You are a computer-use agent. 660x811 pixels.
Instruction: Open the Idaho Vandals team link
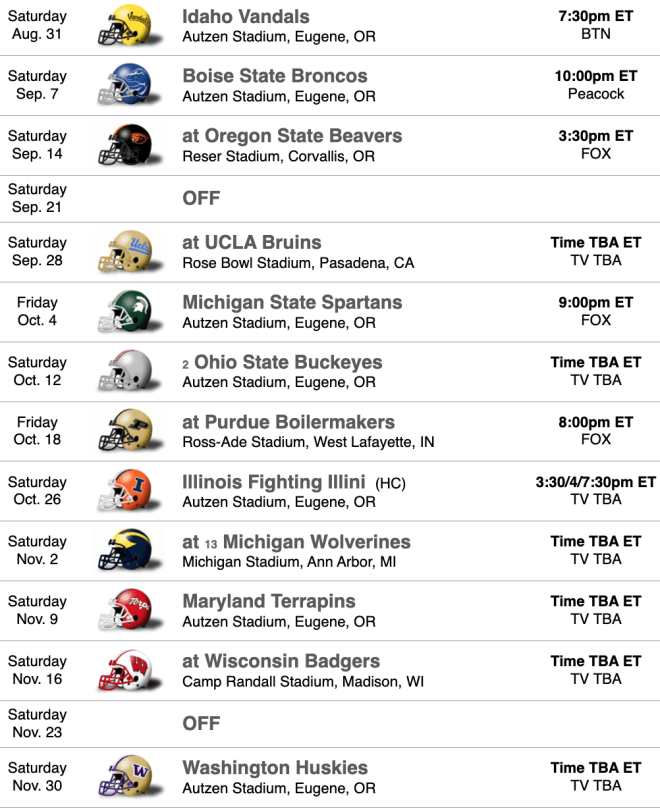246,17
